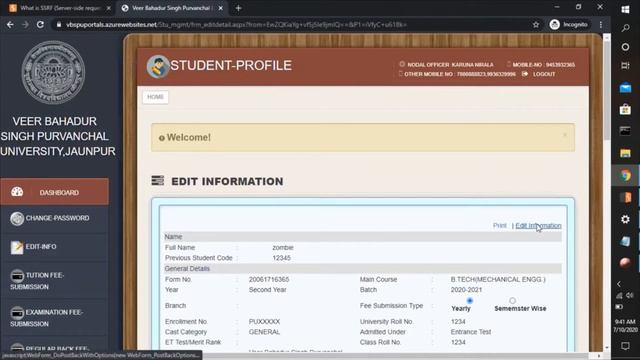Select the Semester Wise radio button
The height and width of the screenshot is (360, 640).
pyautogui.click(x=512, y=301)
